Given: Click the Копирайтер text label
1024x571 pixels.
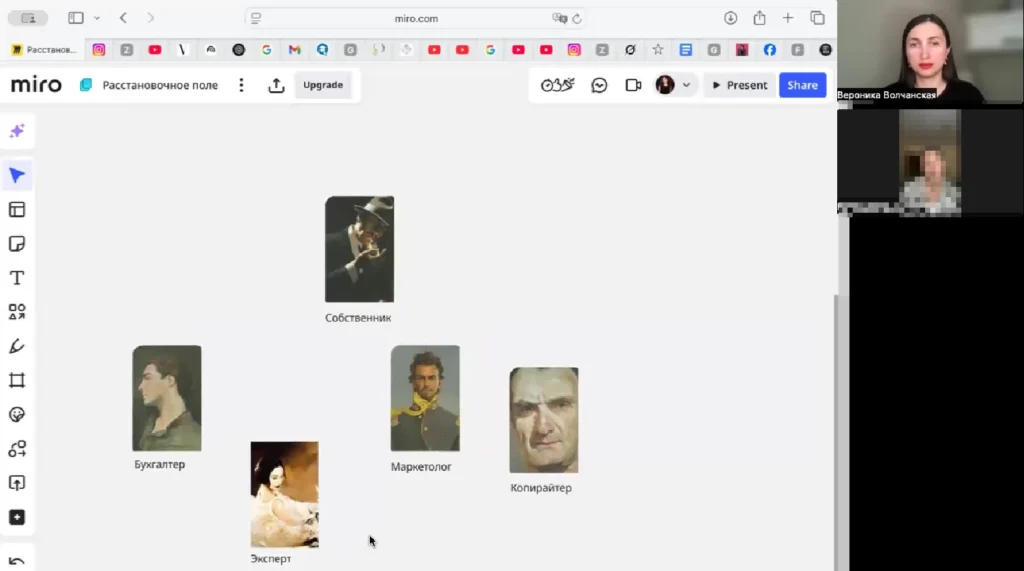Looking at the screenshot, I should pyautogui.click(x=541, y=487).
